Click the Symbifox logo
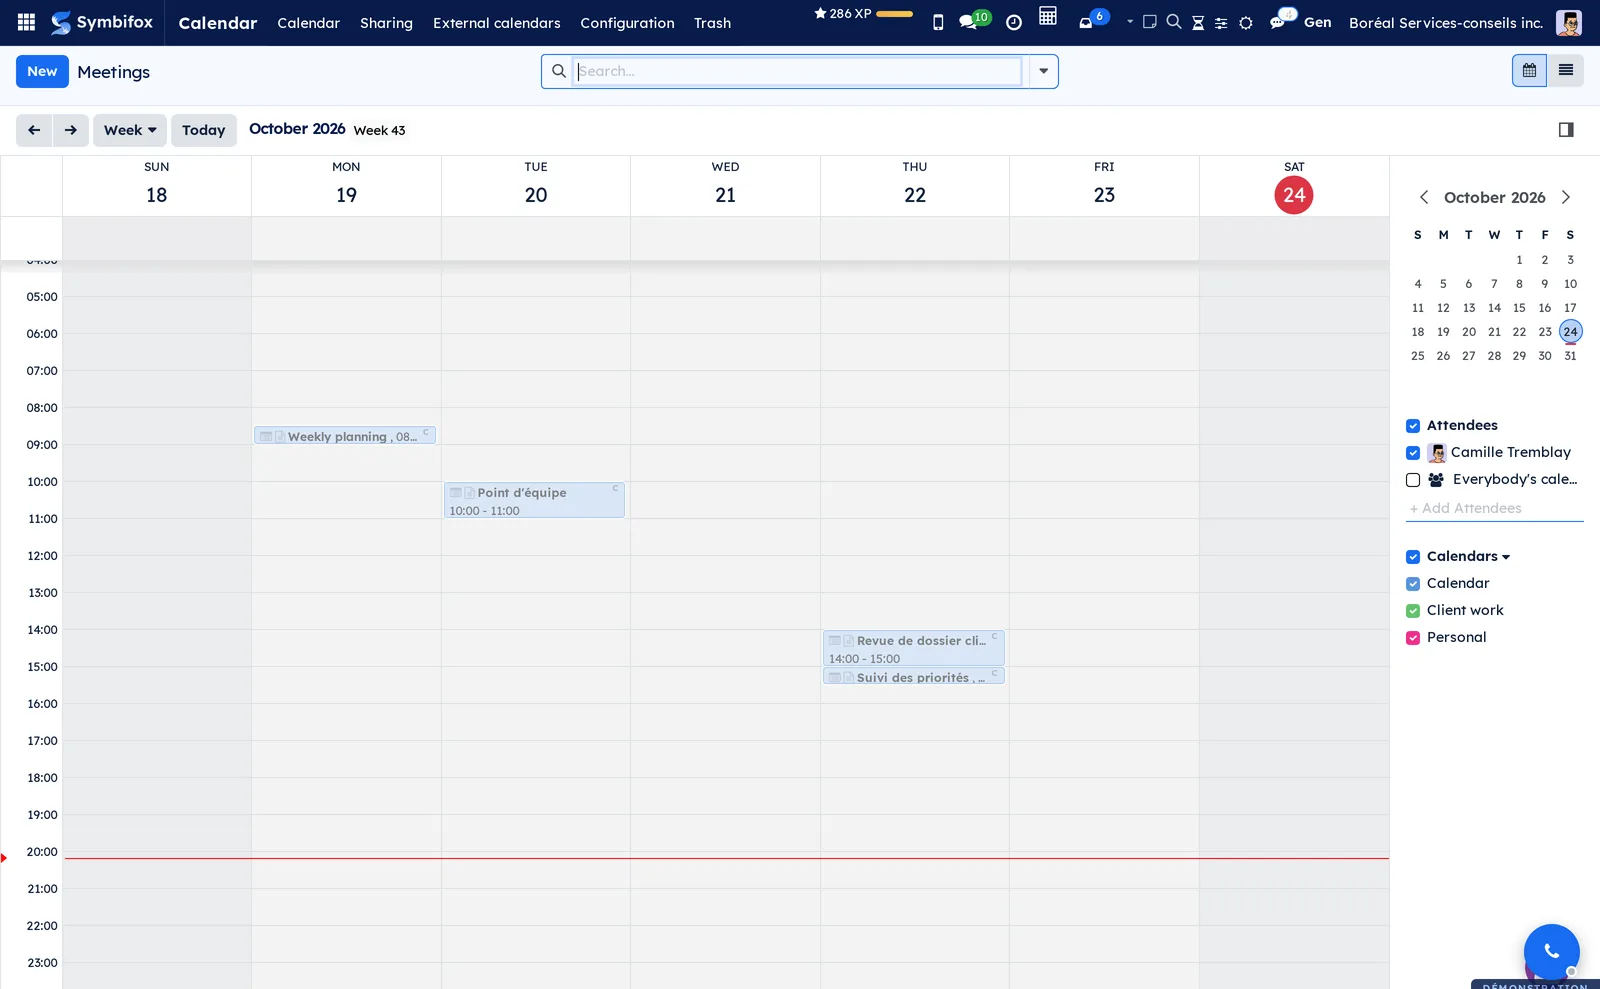This screenshot has height=989, width=1600. click(x=102, y=22)
